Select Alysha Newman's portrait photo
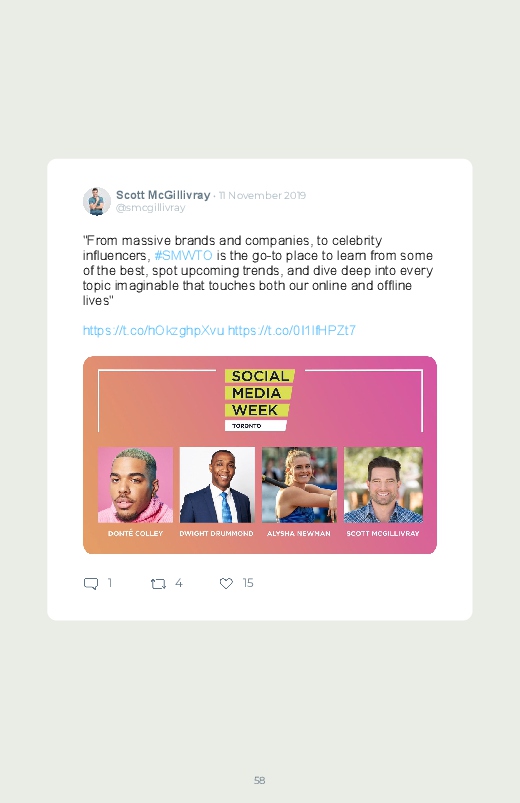The height and width of the screenshot is (803, 520). click(x=300, y=484)
